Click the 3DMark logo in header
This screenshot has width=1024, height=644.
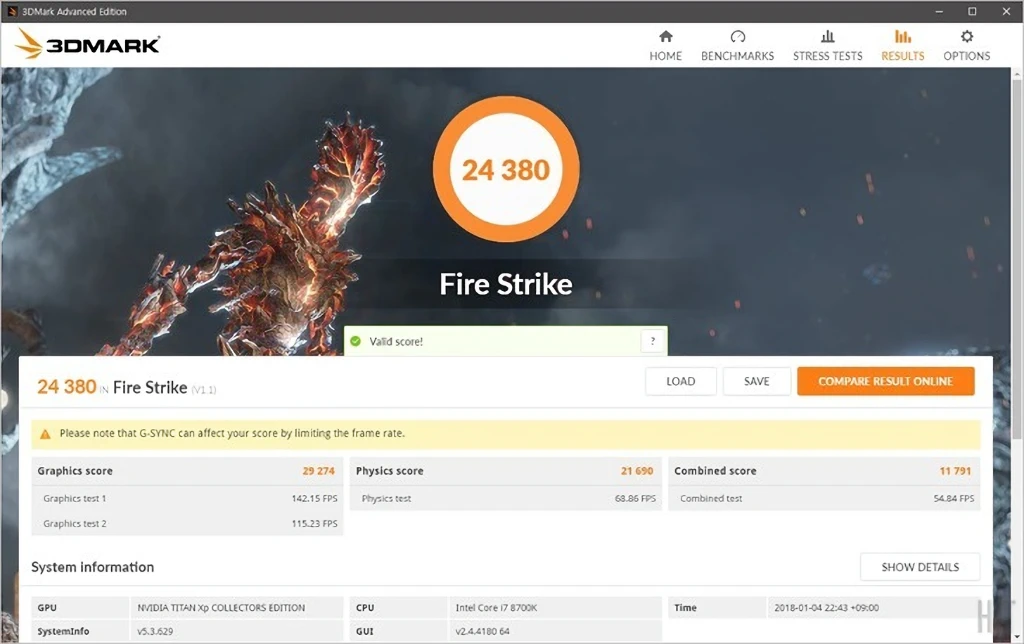(88, 44)
